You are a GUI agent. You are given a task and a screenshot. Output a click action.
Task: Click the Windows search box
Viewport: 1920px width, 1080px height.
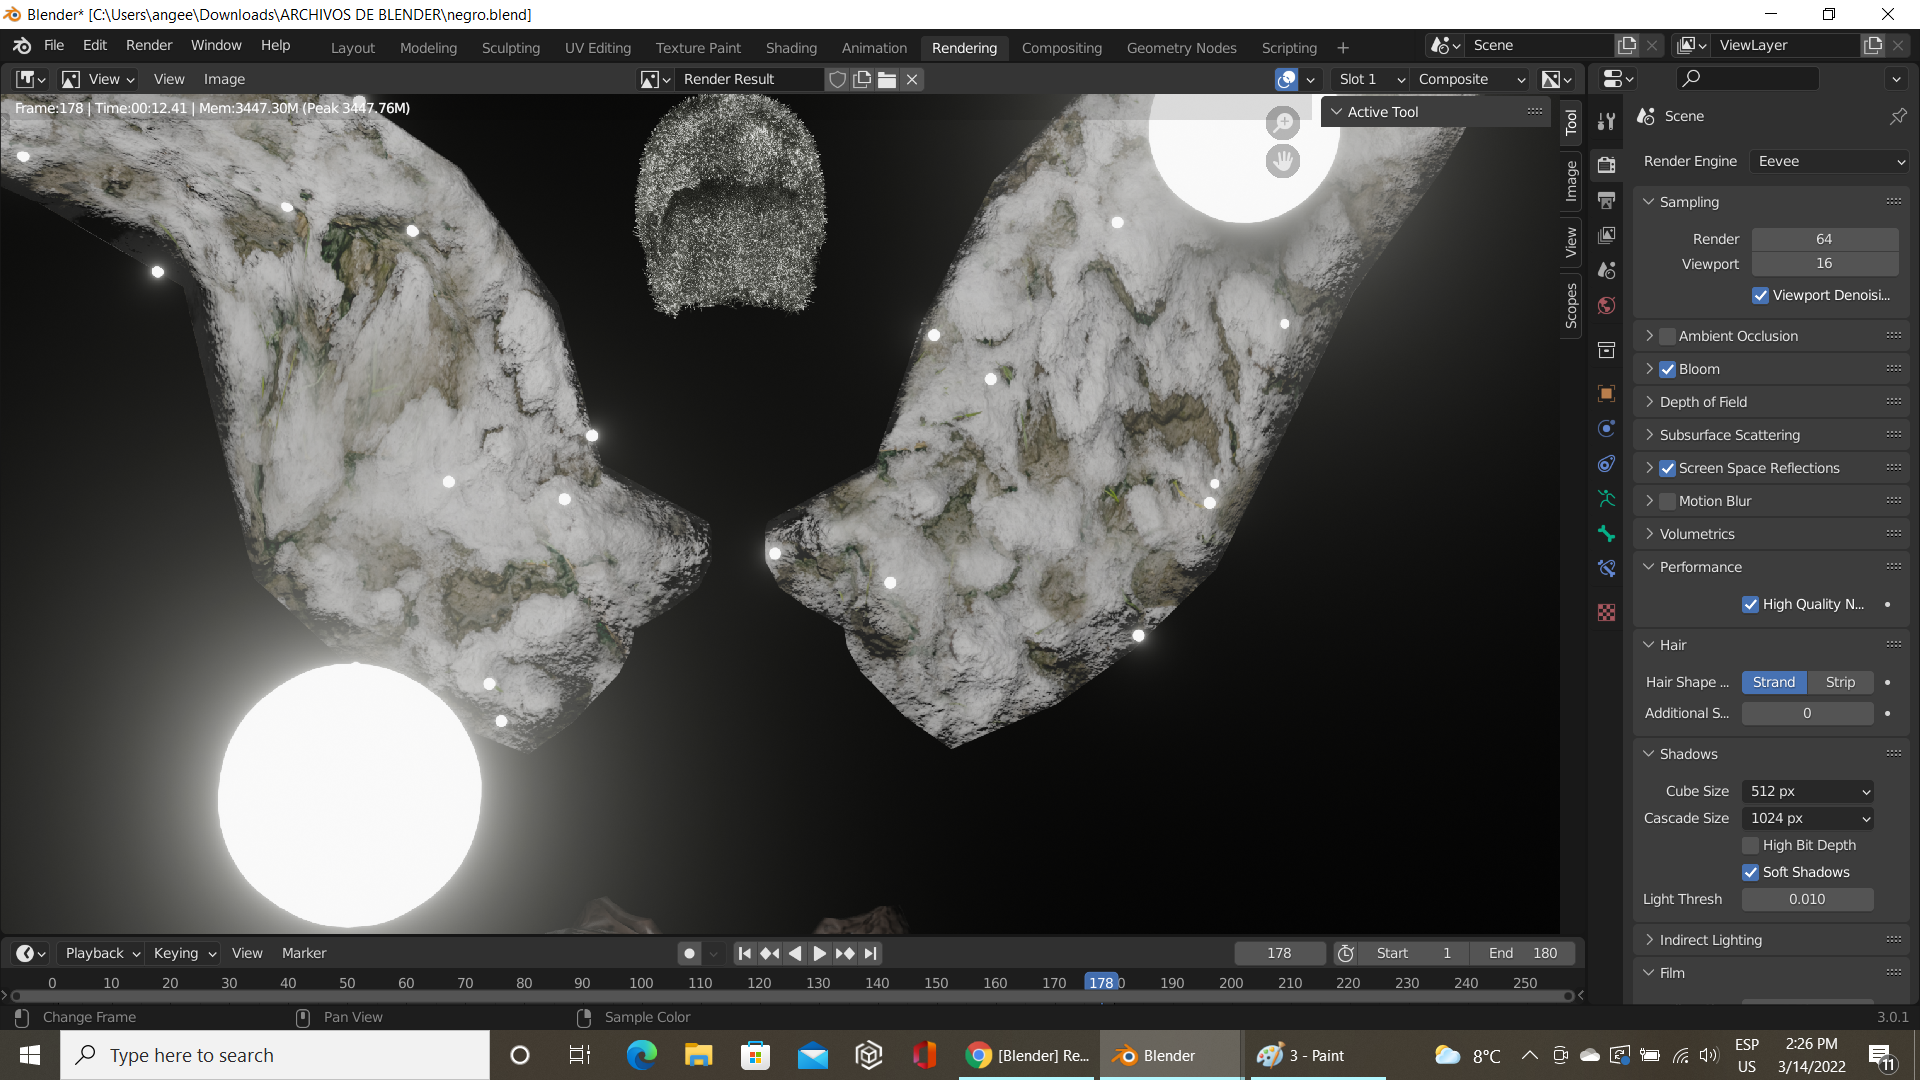click(x=275, y=1055)
